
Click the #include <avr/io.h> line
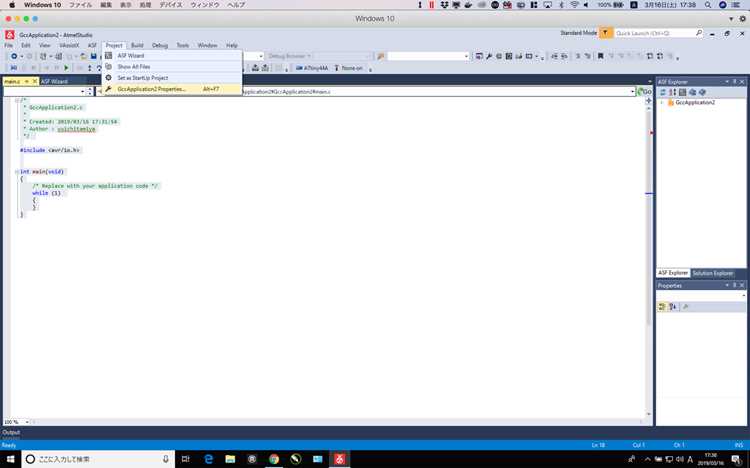click(50, 150)
